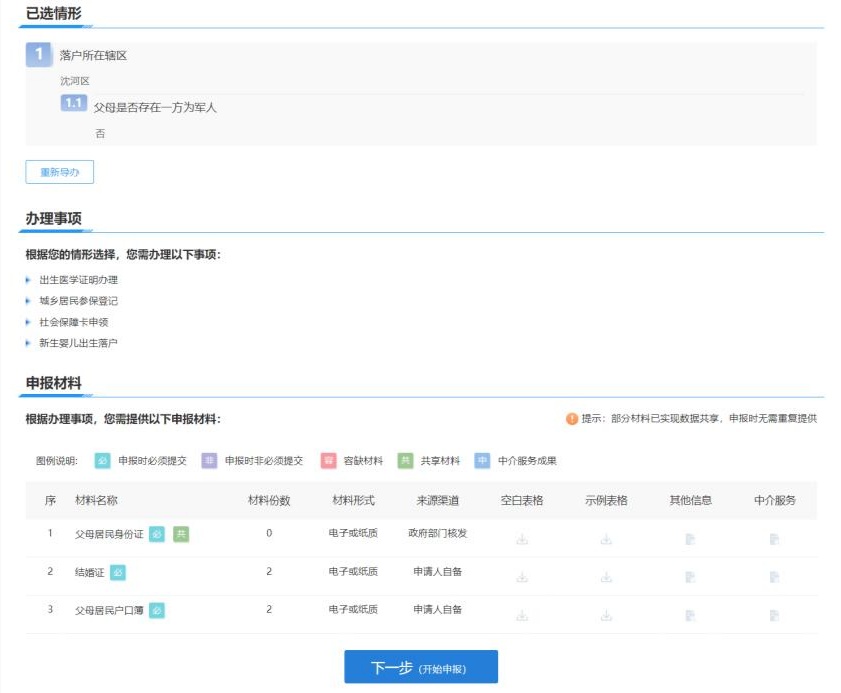Screen dimensions: 841x693
Task: Download blank form for 父母居民身份证
Action: point(521,539)
